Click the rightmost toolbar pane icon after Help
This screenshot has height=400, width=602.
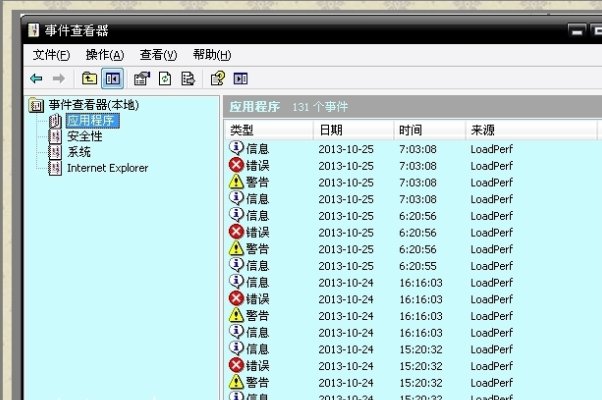240,79
